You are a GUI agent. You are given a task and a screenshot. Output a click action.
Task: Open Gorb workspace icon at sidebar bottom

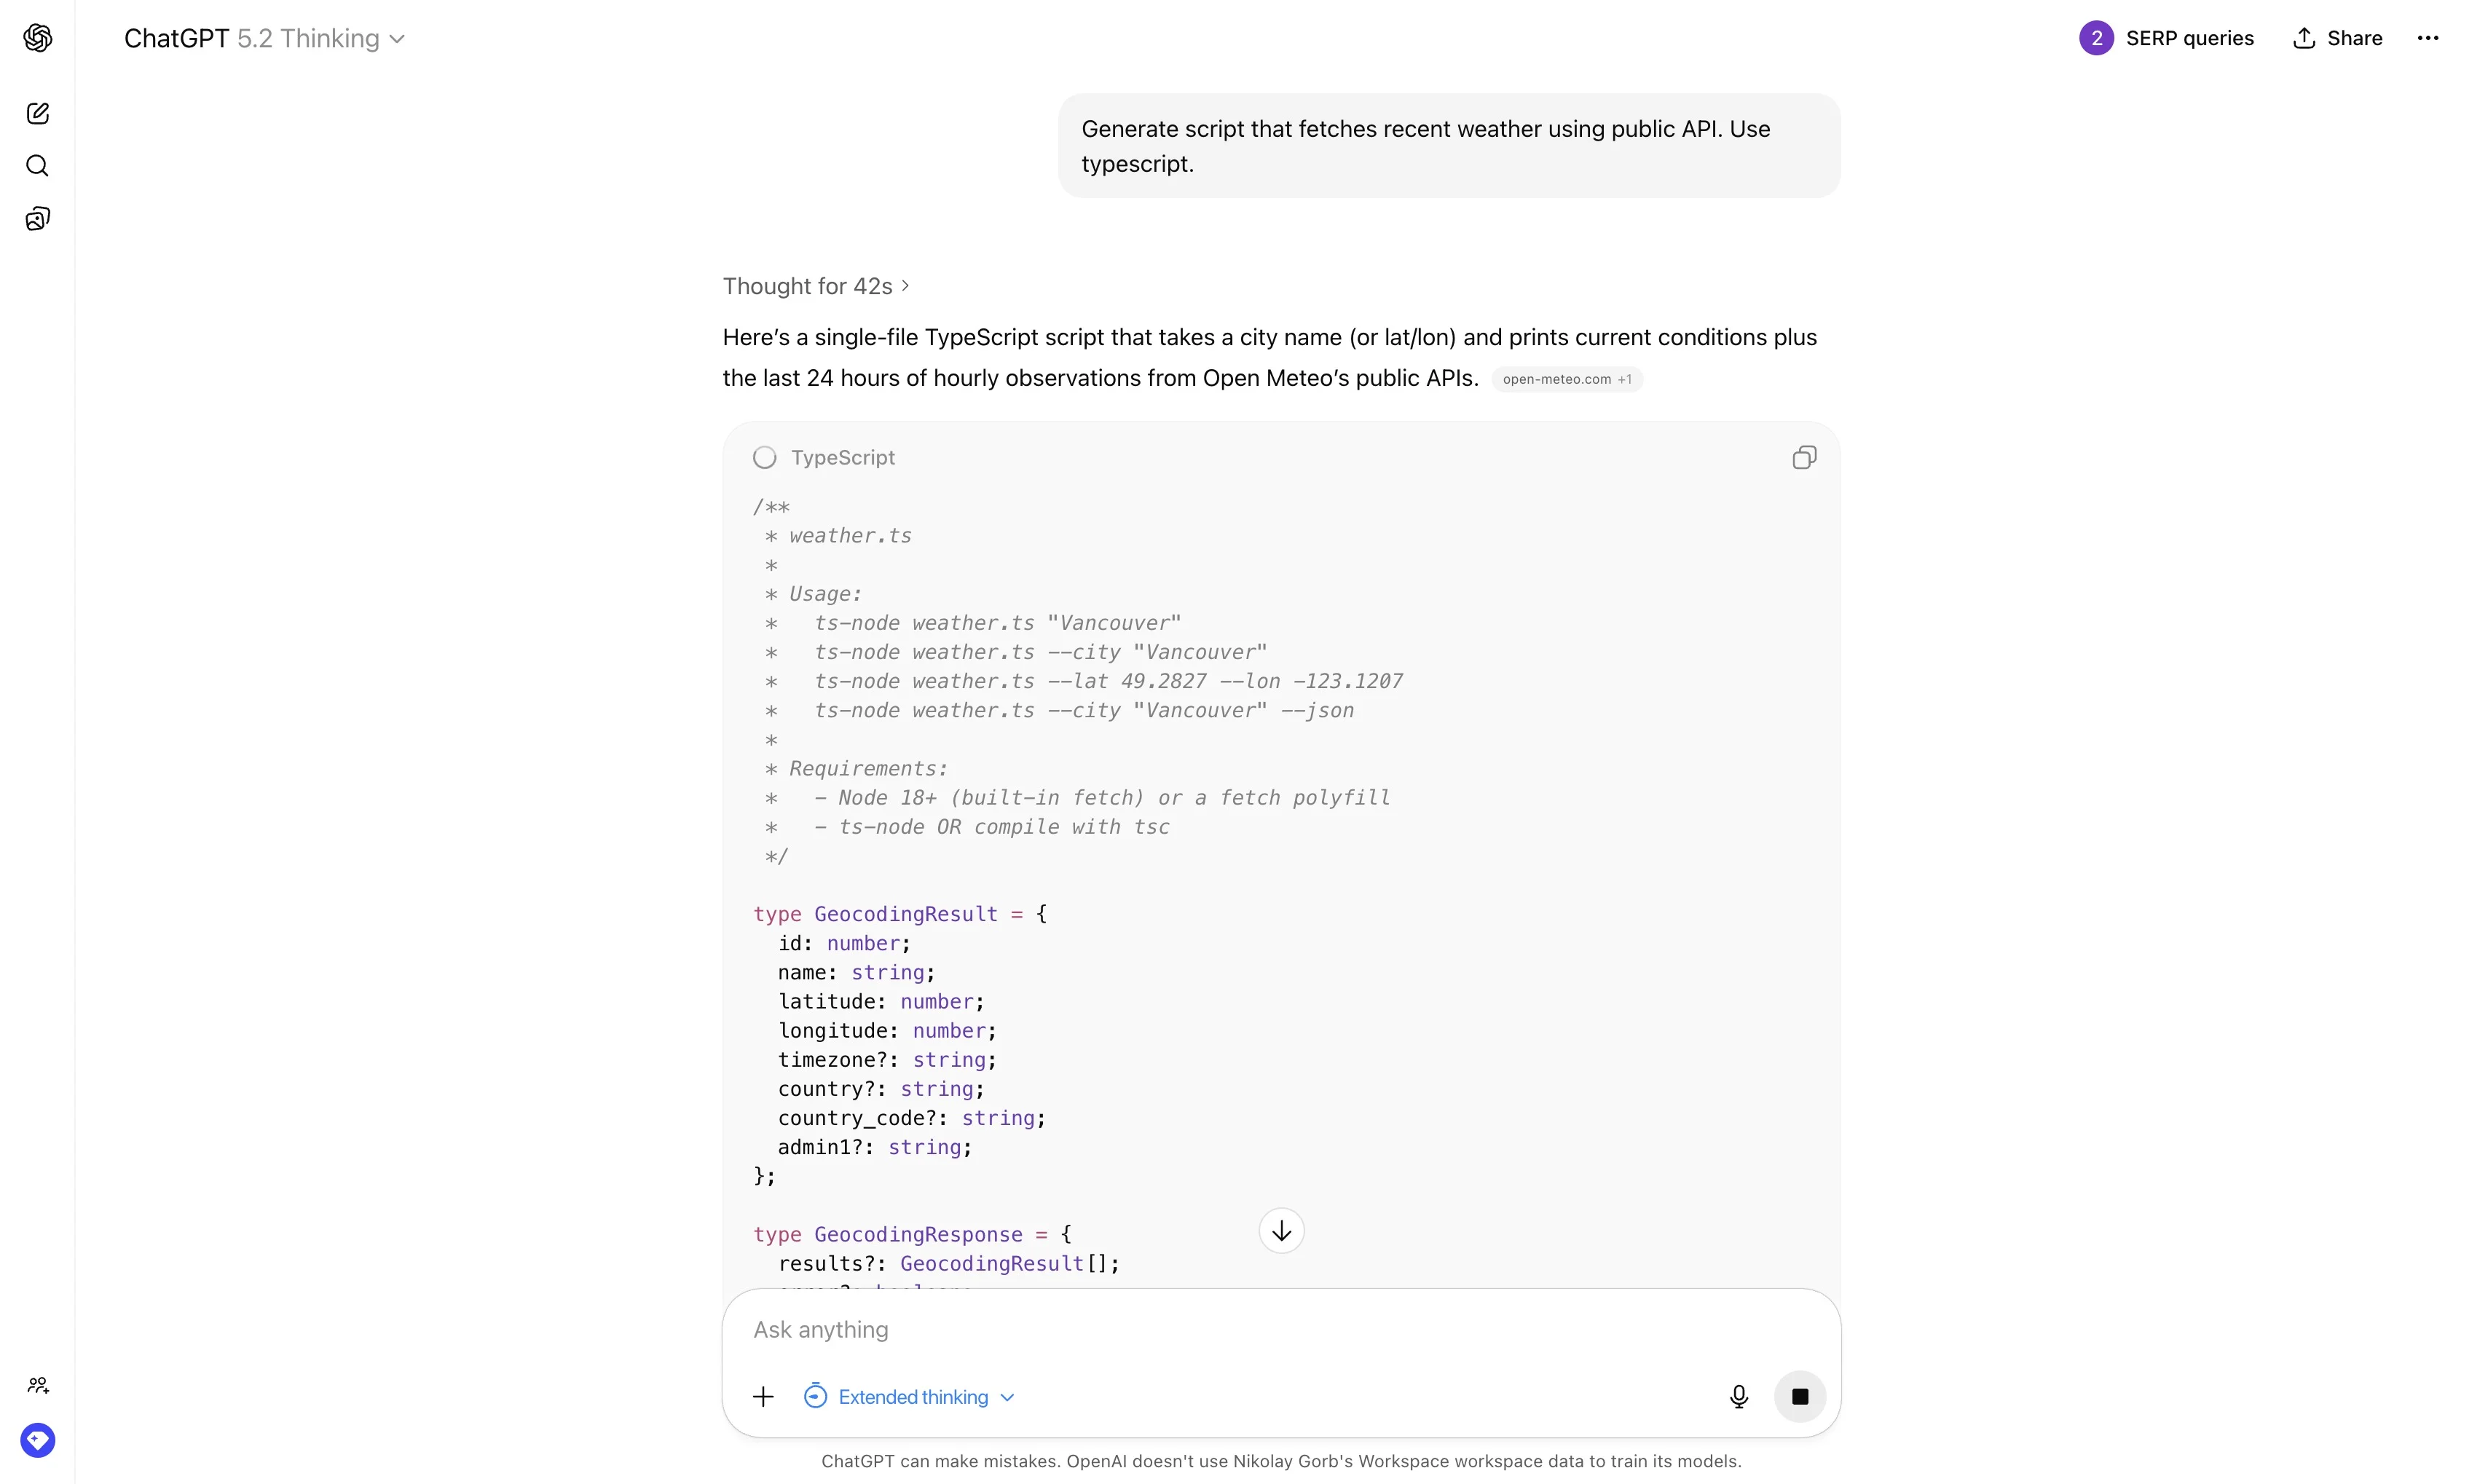click(x=38, y=1440)
